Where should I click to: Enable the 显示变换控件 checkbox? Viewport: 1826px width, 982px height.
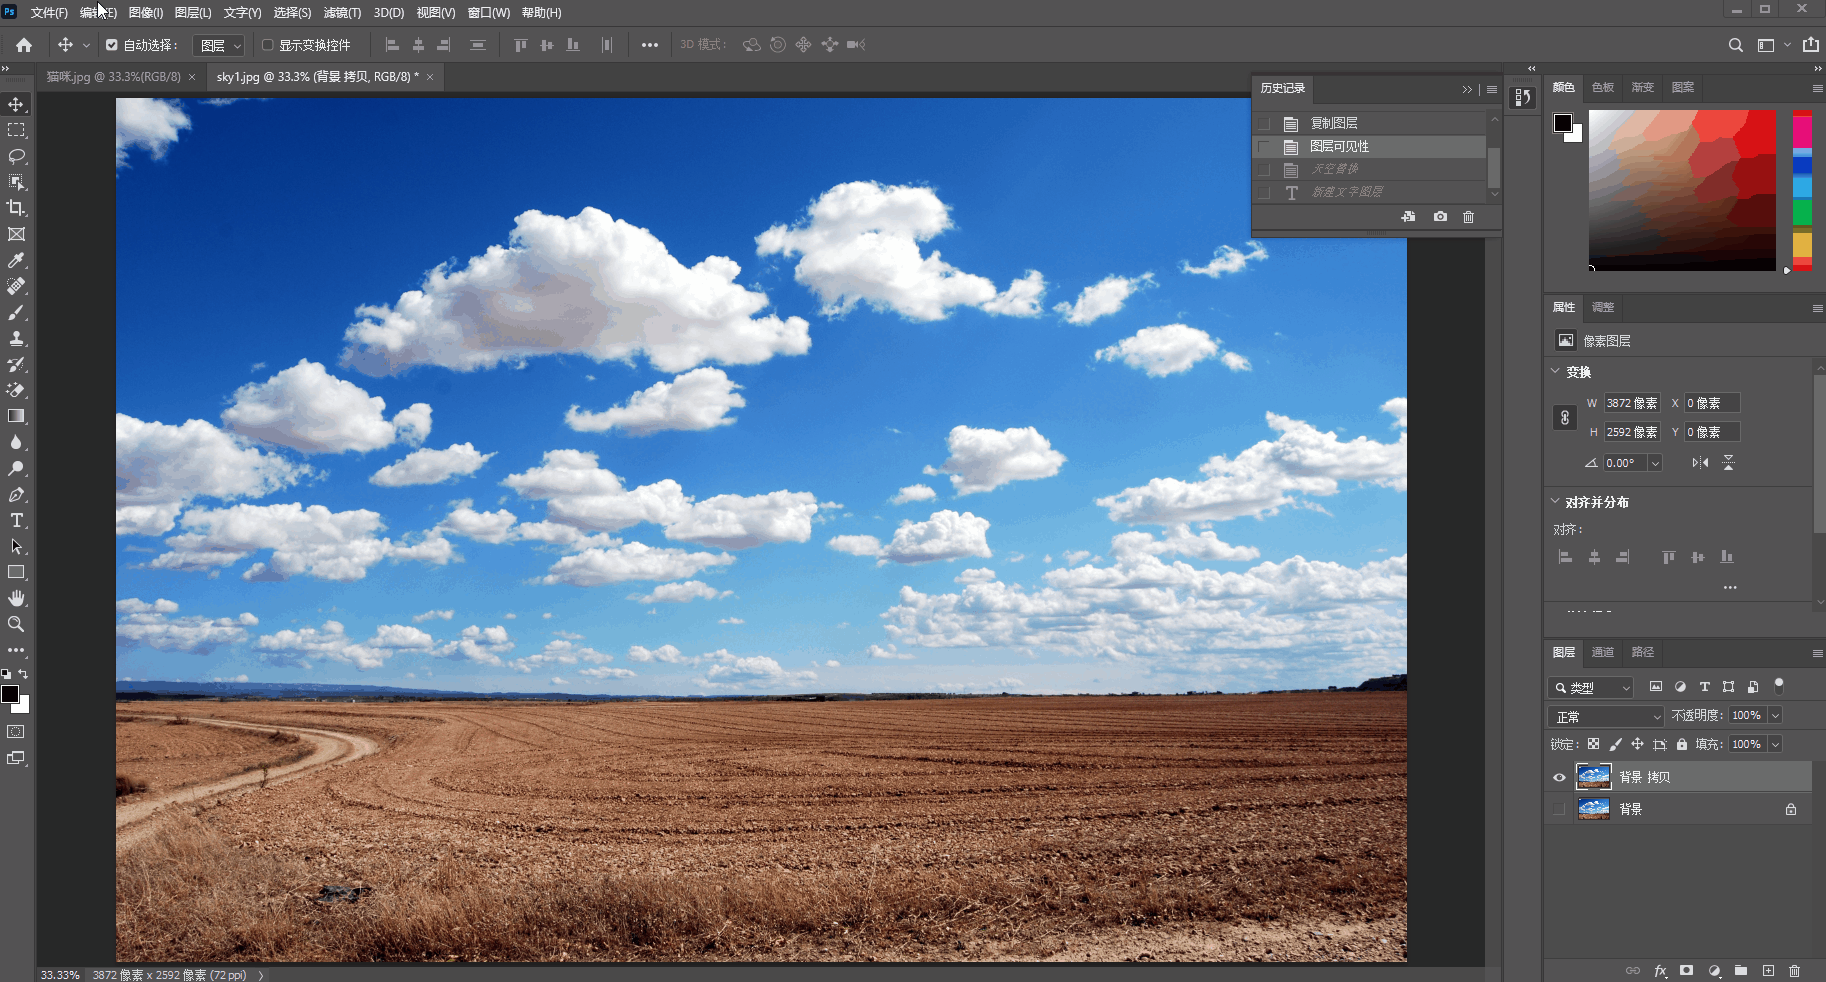pyautogui.click(x=267, y=45)
